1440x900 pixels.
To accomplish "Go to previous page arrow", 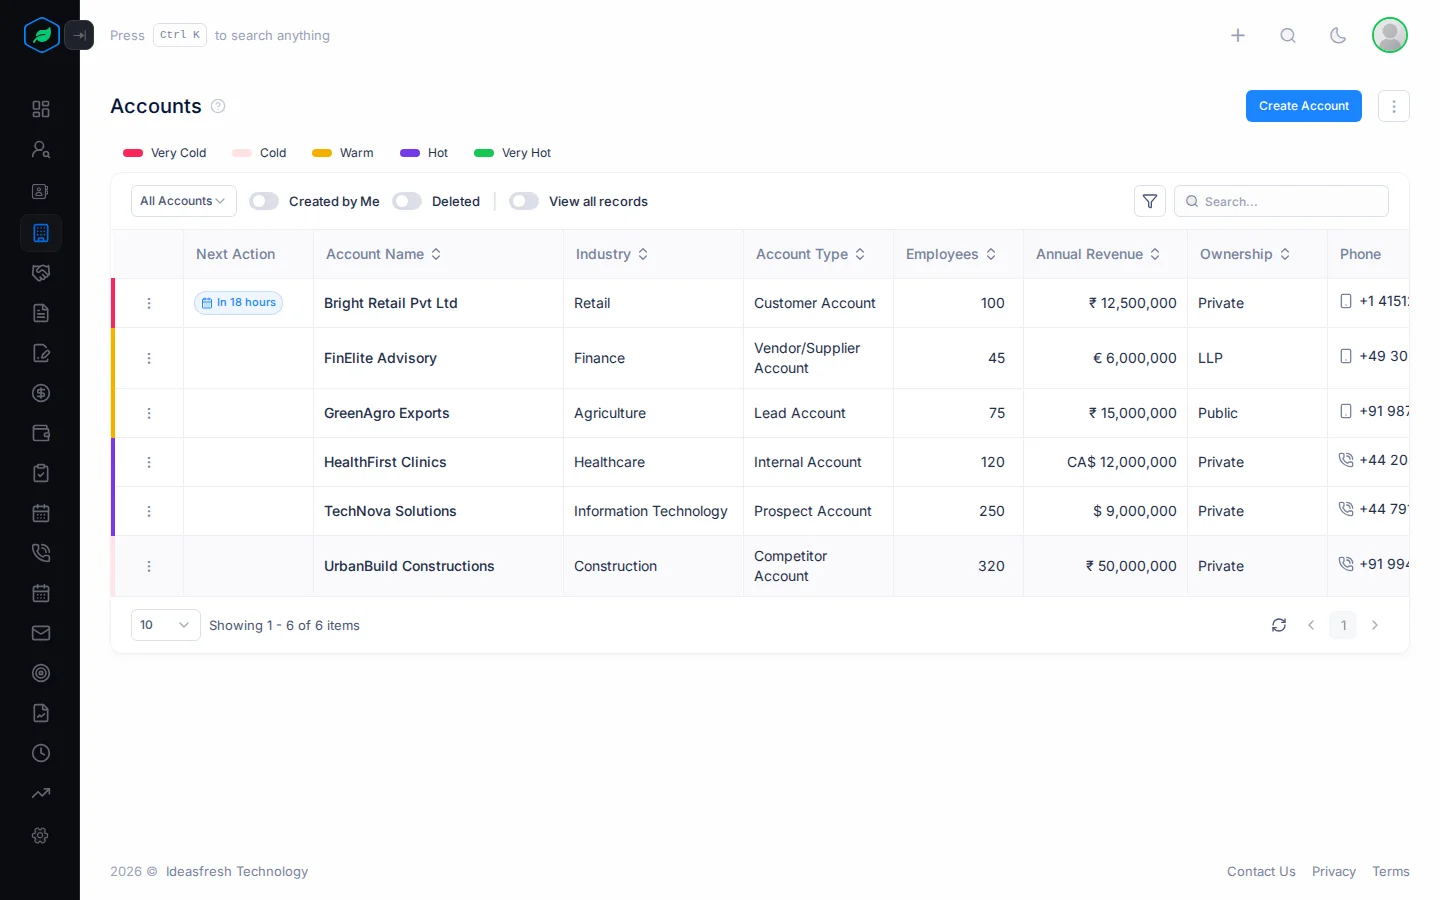I will pos(1311,625).
